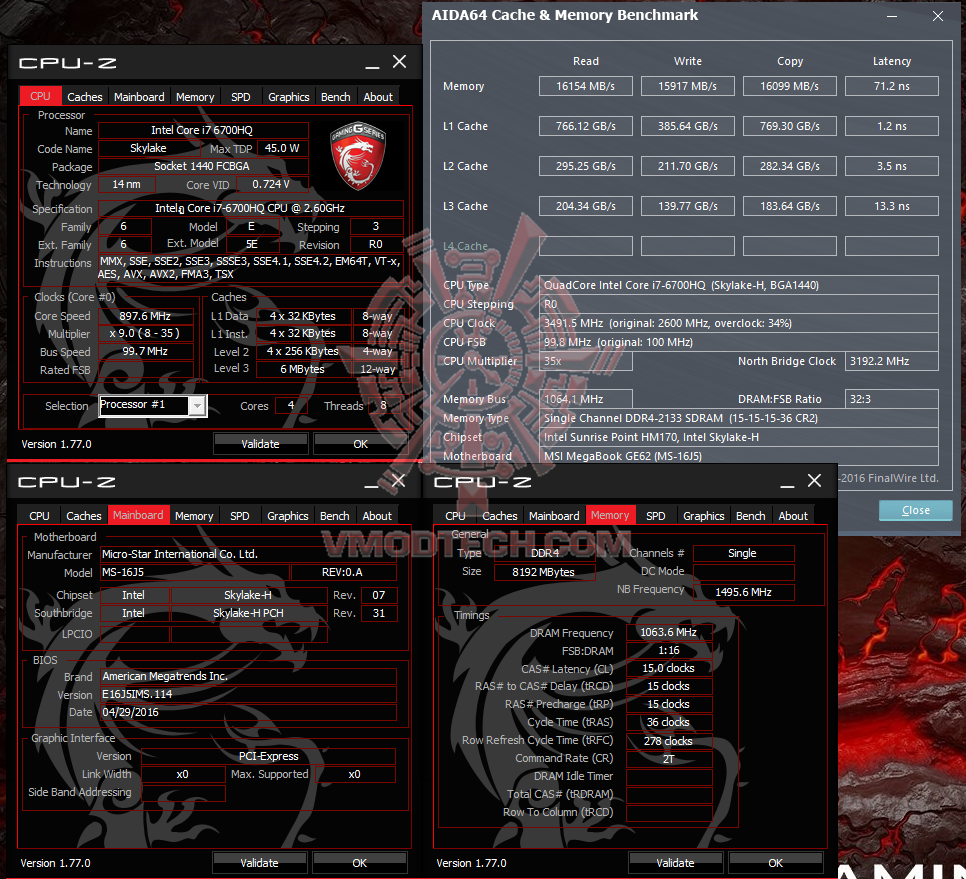The height and width of the screenshot is (879, 966).
Task: Click OK in the CPU-Z Memory window
Action: coord(776,863)
